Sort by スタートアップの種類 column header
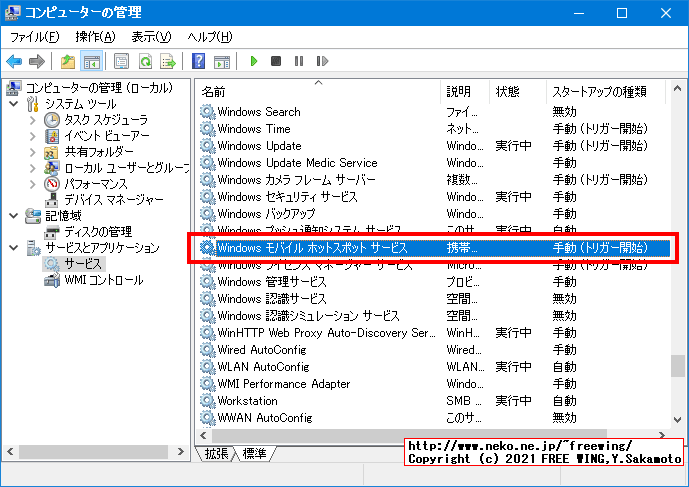Viewport: 689px width, 487px height. [x=606, y=92]
